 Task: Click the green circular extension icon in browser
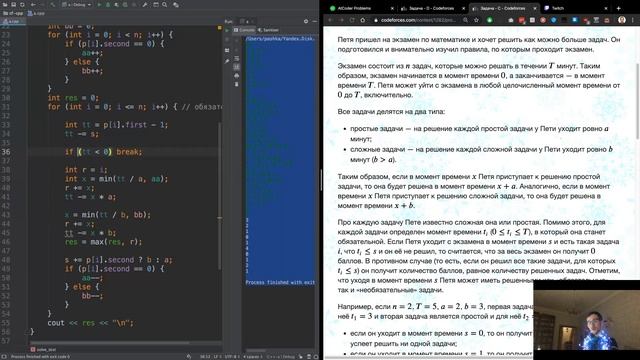pos(489,20)
